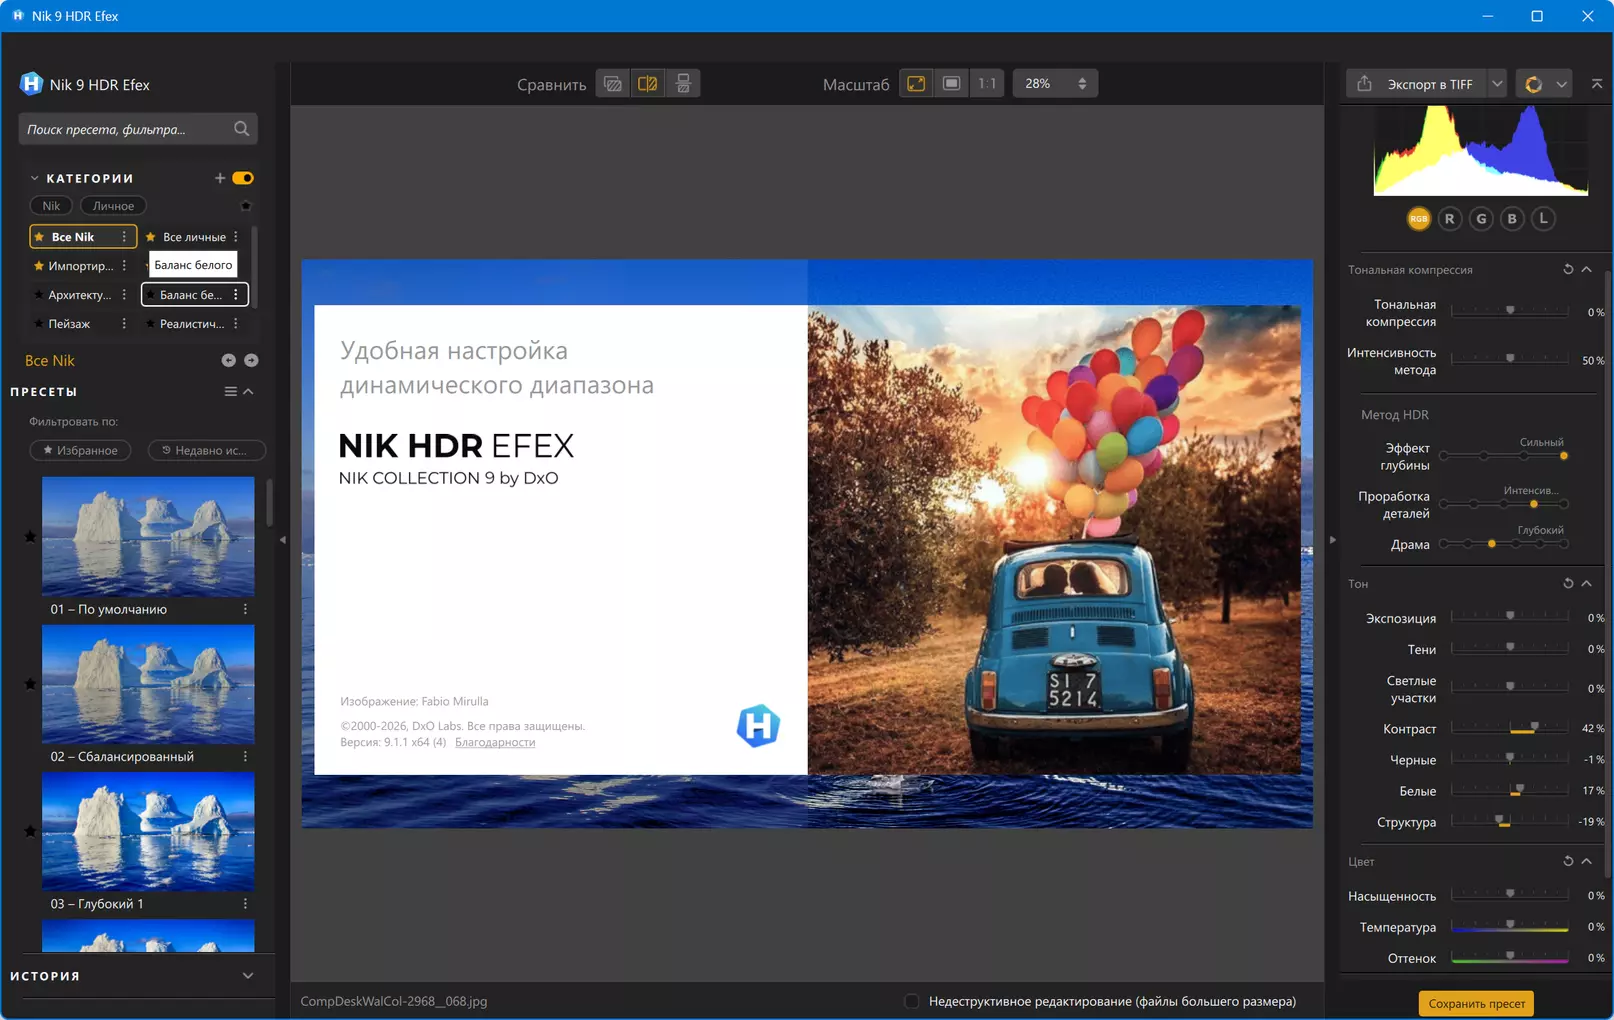This screenshot has height=1020, width=1614.
Task: Expand the ИСТОРИЯ section
Action: tap(248, 976)
